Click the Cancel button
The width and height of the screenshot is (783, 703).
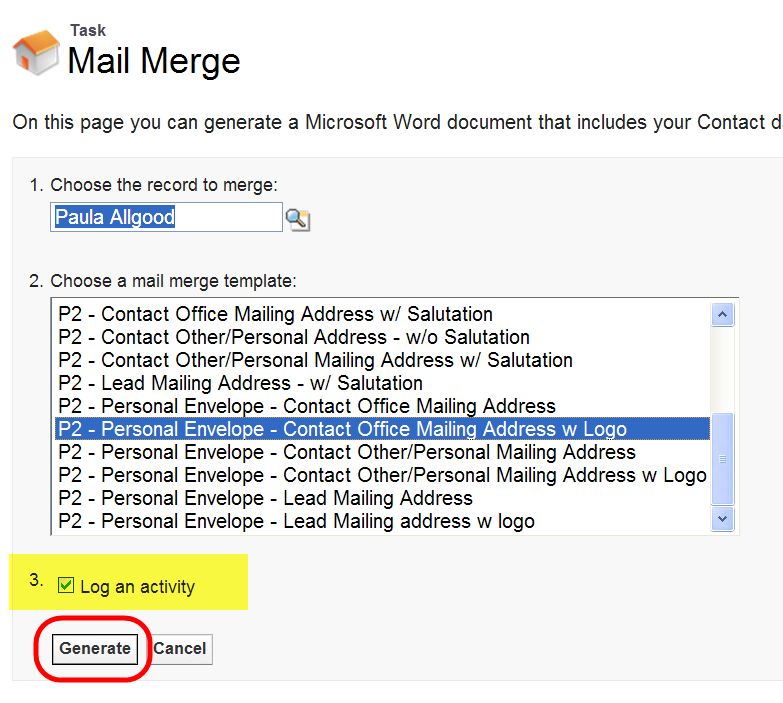[180, 649]
